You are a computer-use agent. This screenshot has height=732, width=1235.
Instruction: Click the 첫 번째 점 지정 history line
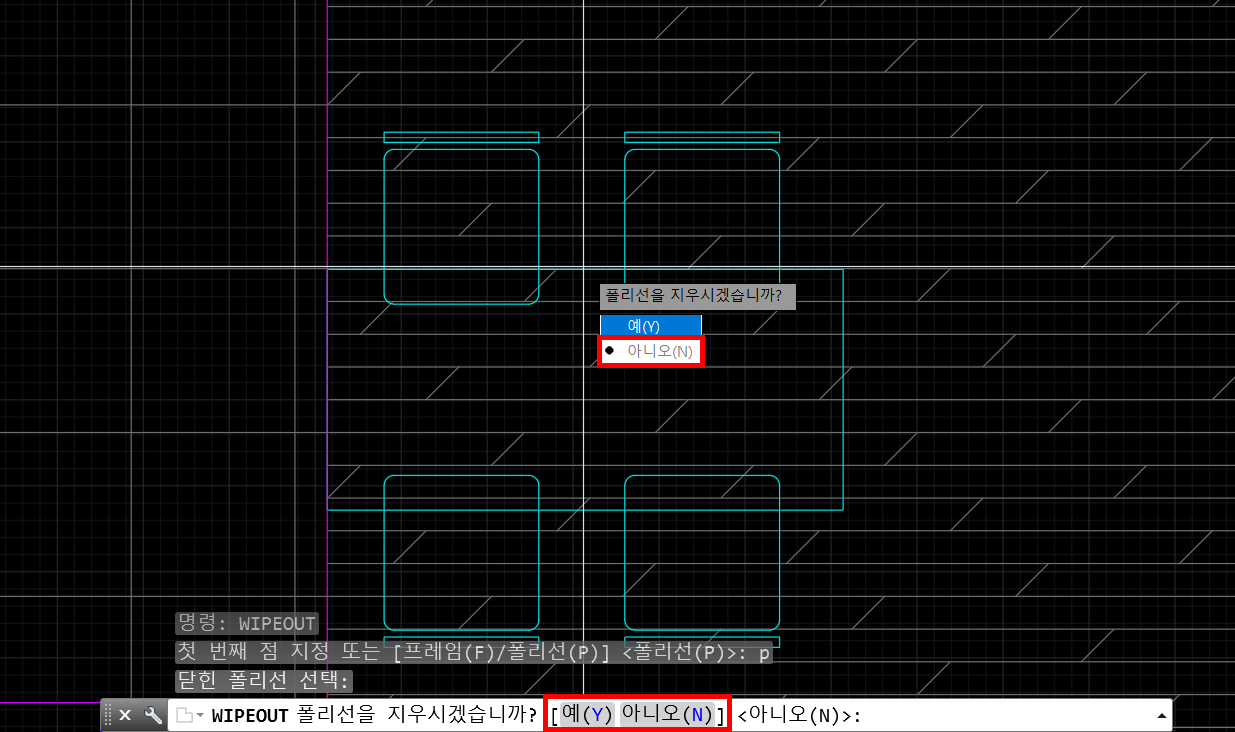point(474,652)
